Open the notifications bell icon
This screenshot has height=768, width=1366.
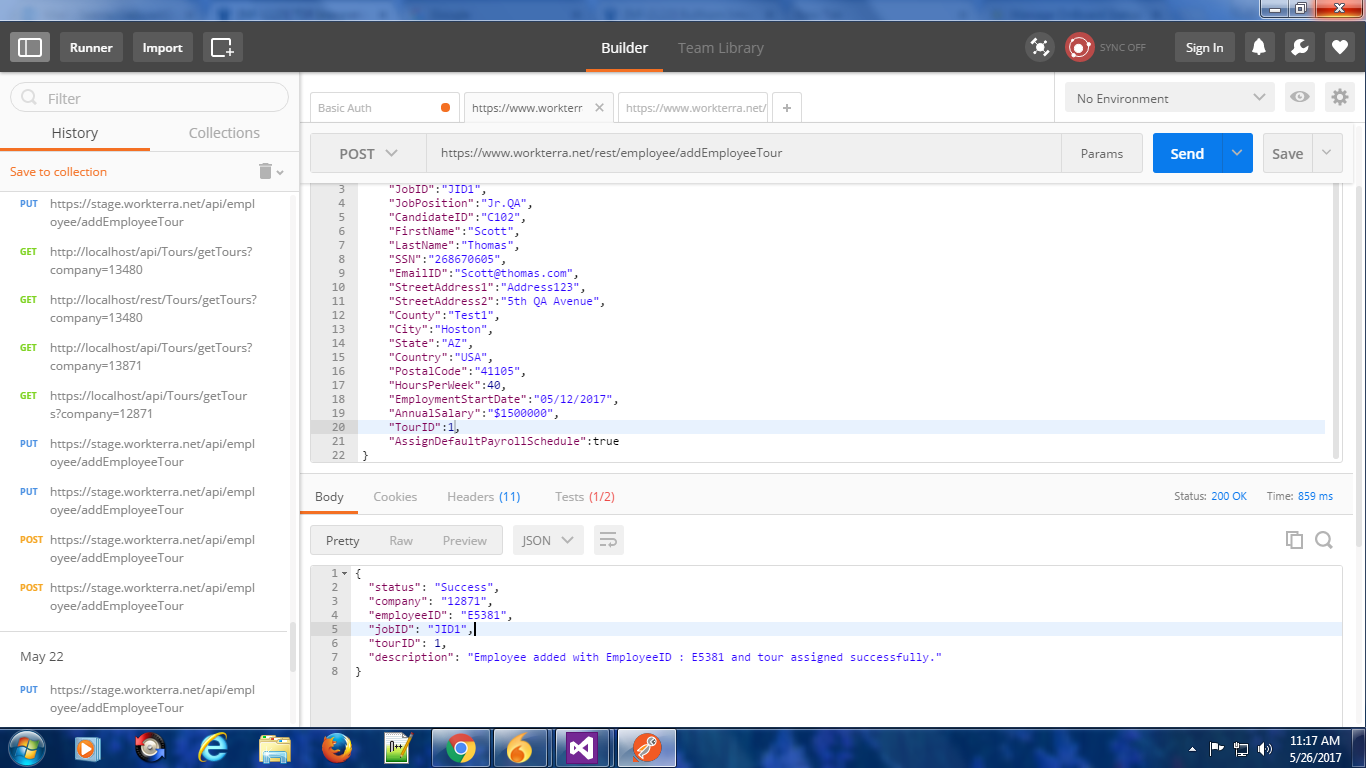pyautogui.click(x=1259, y=47)
